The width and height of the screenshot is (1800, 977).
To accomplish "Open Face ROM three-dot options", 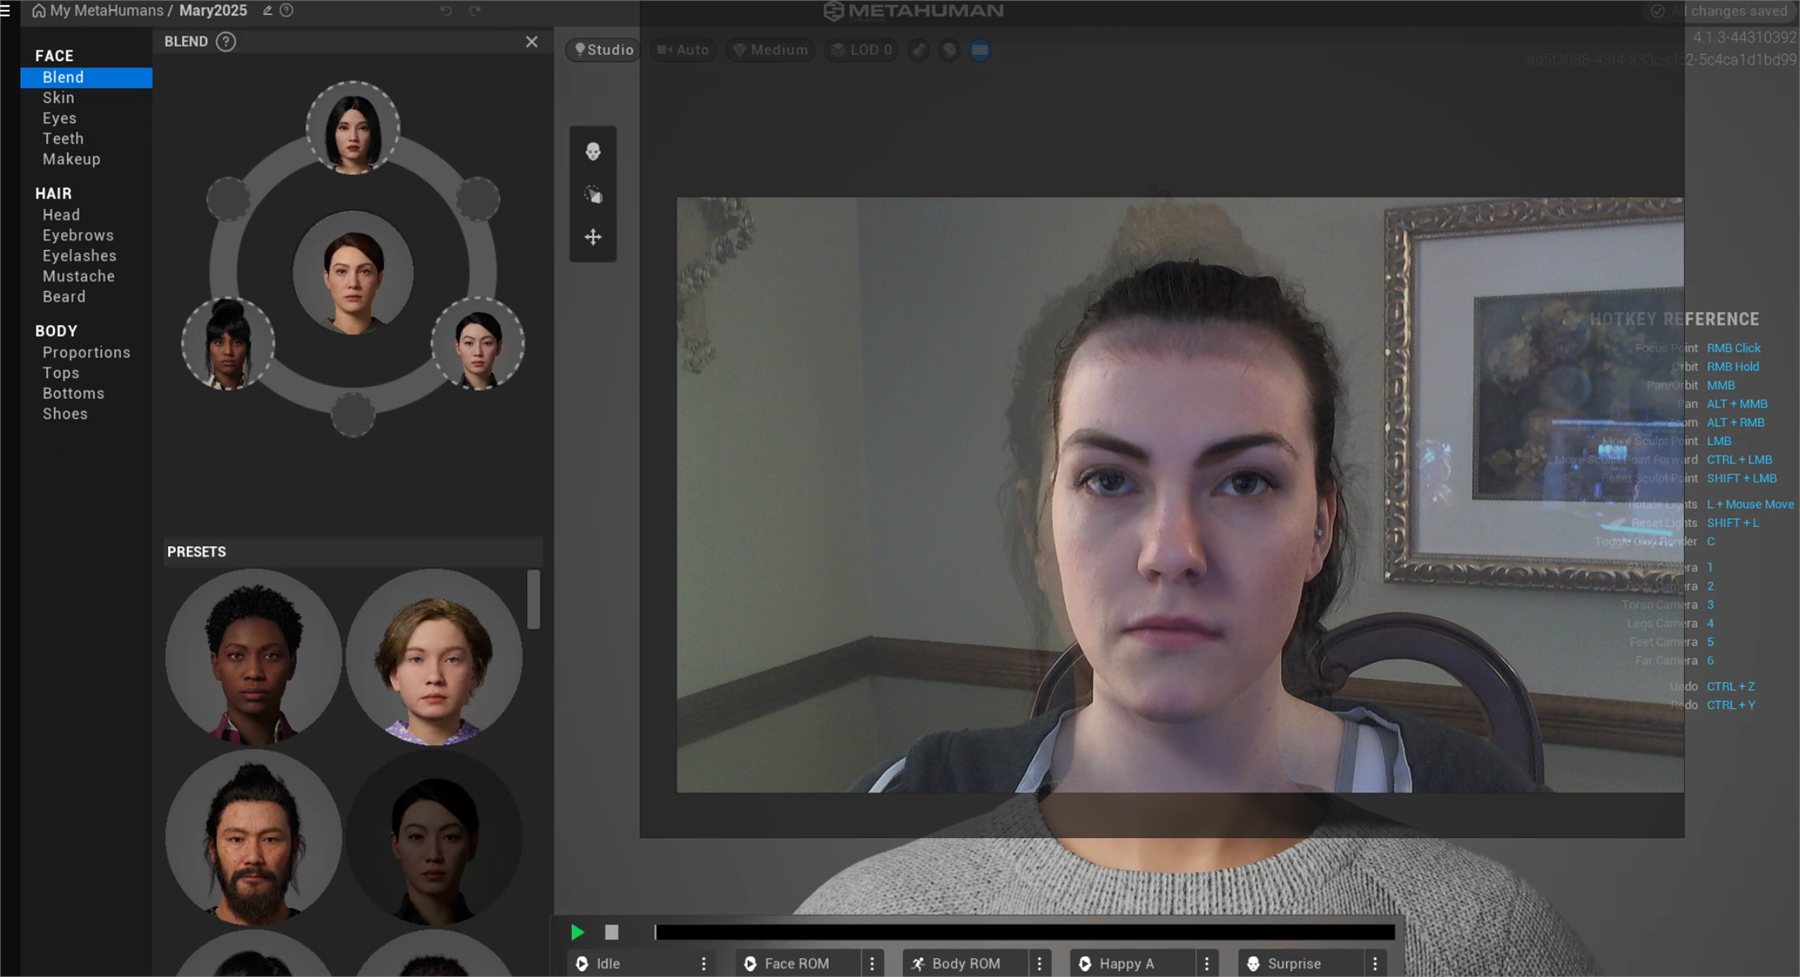I will click(x=872, y=964).
